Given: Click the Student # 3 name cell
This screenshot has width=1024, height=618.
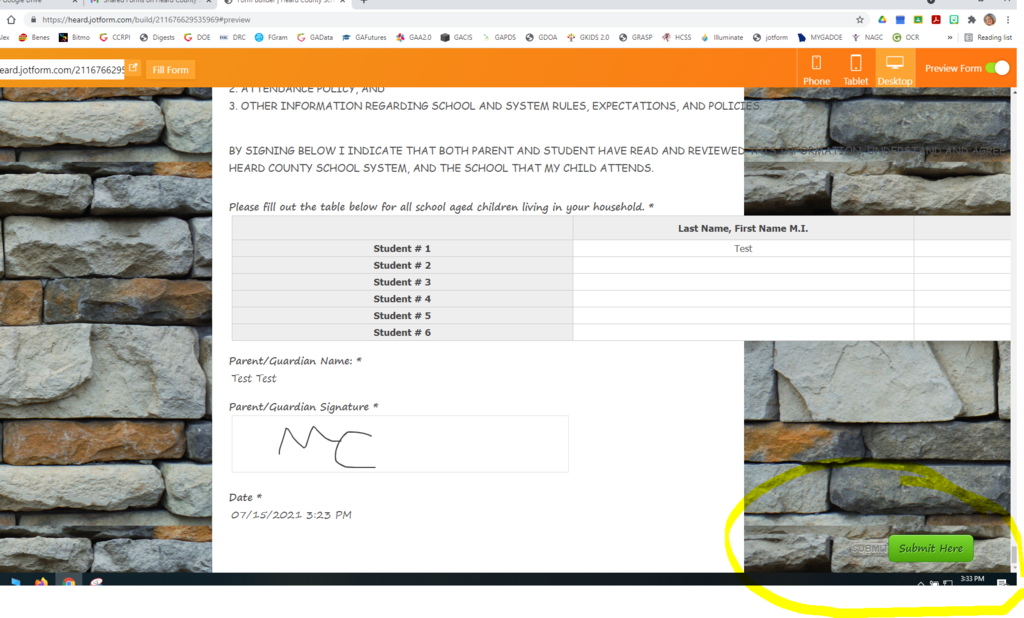Looking at the screenshot, I should [x=743, y=282].
